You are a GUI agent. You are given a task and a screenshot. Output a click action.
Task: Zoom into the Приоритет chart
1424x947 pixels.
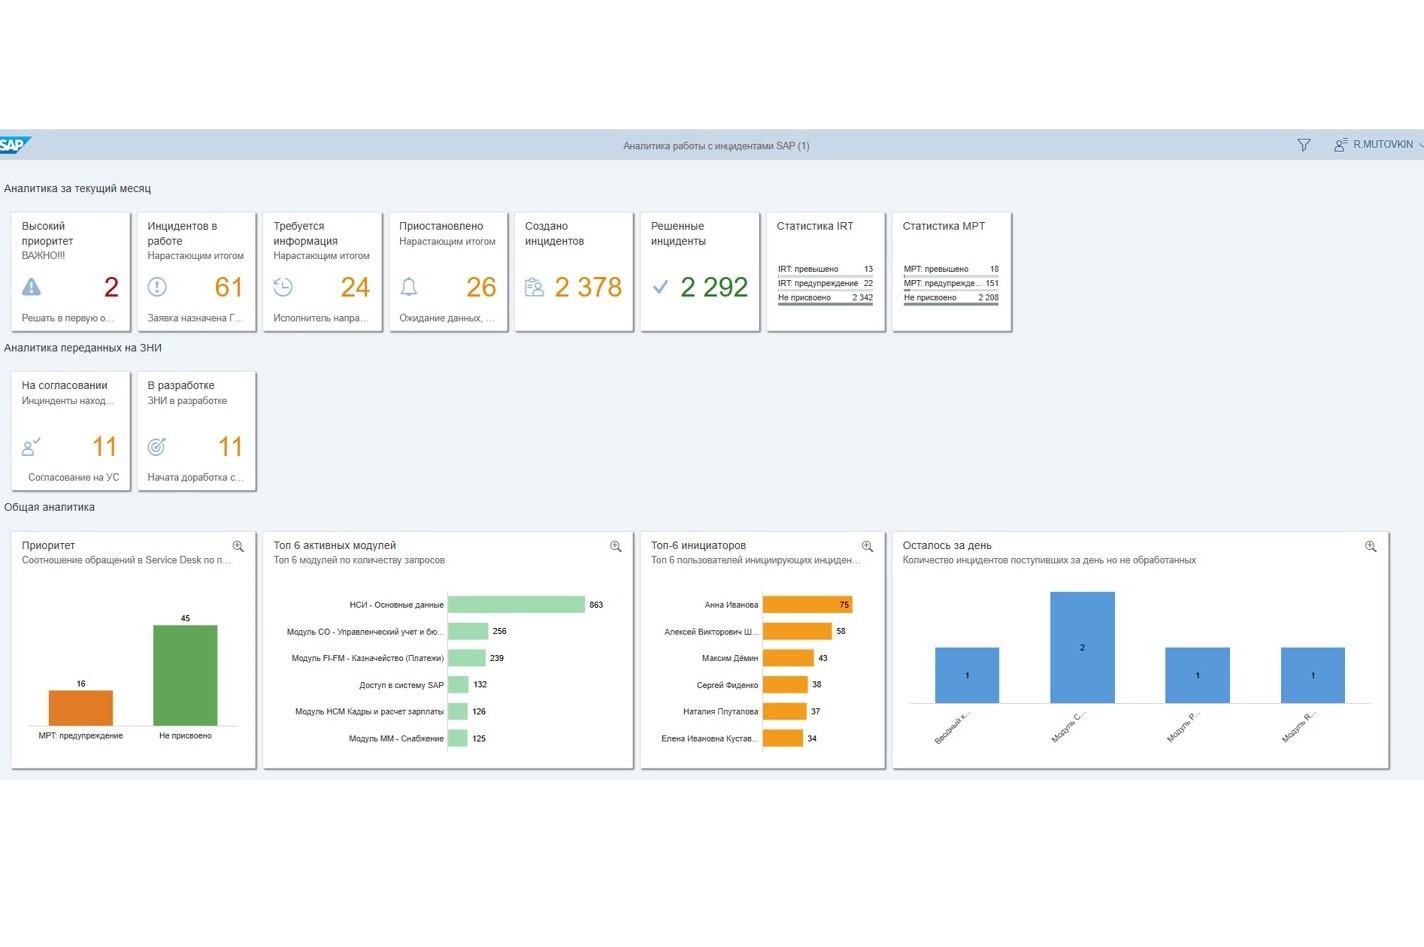pos(238,546)
